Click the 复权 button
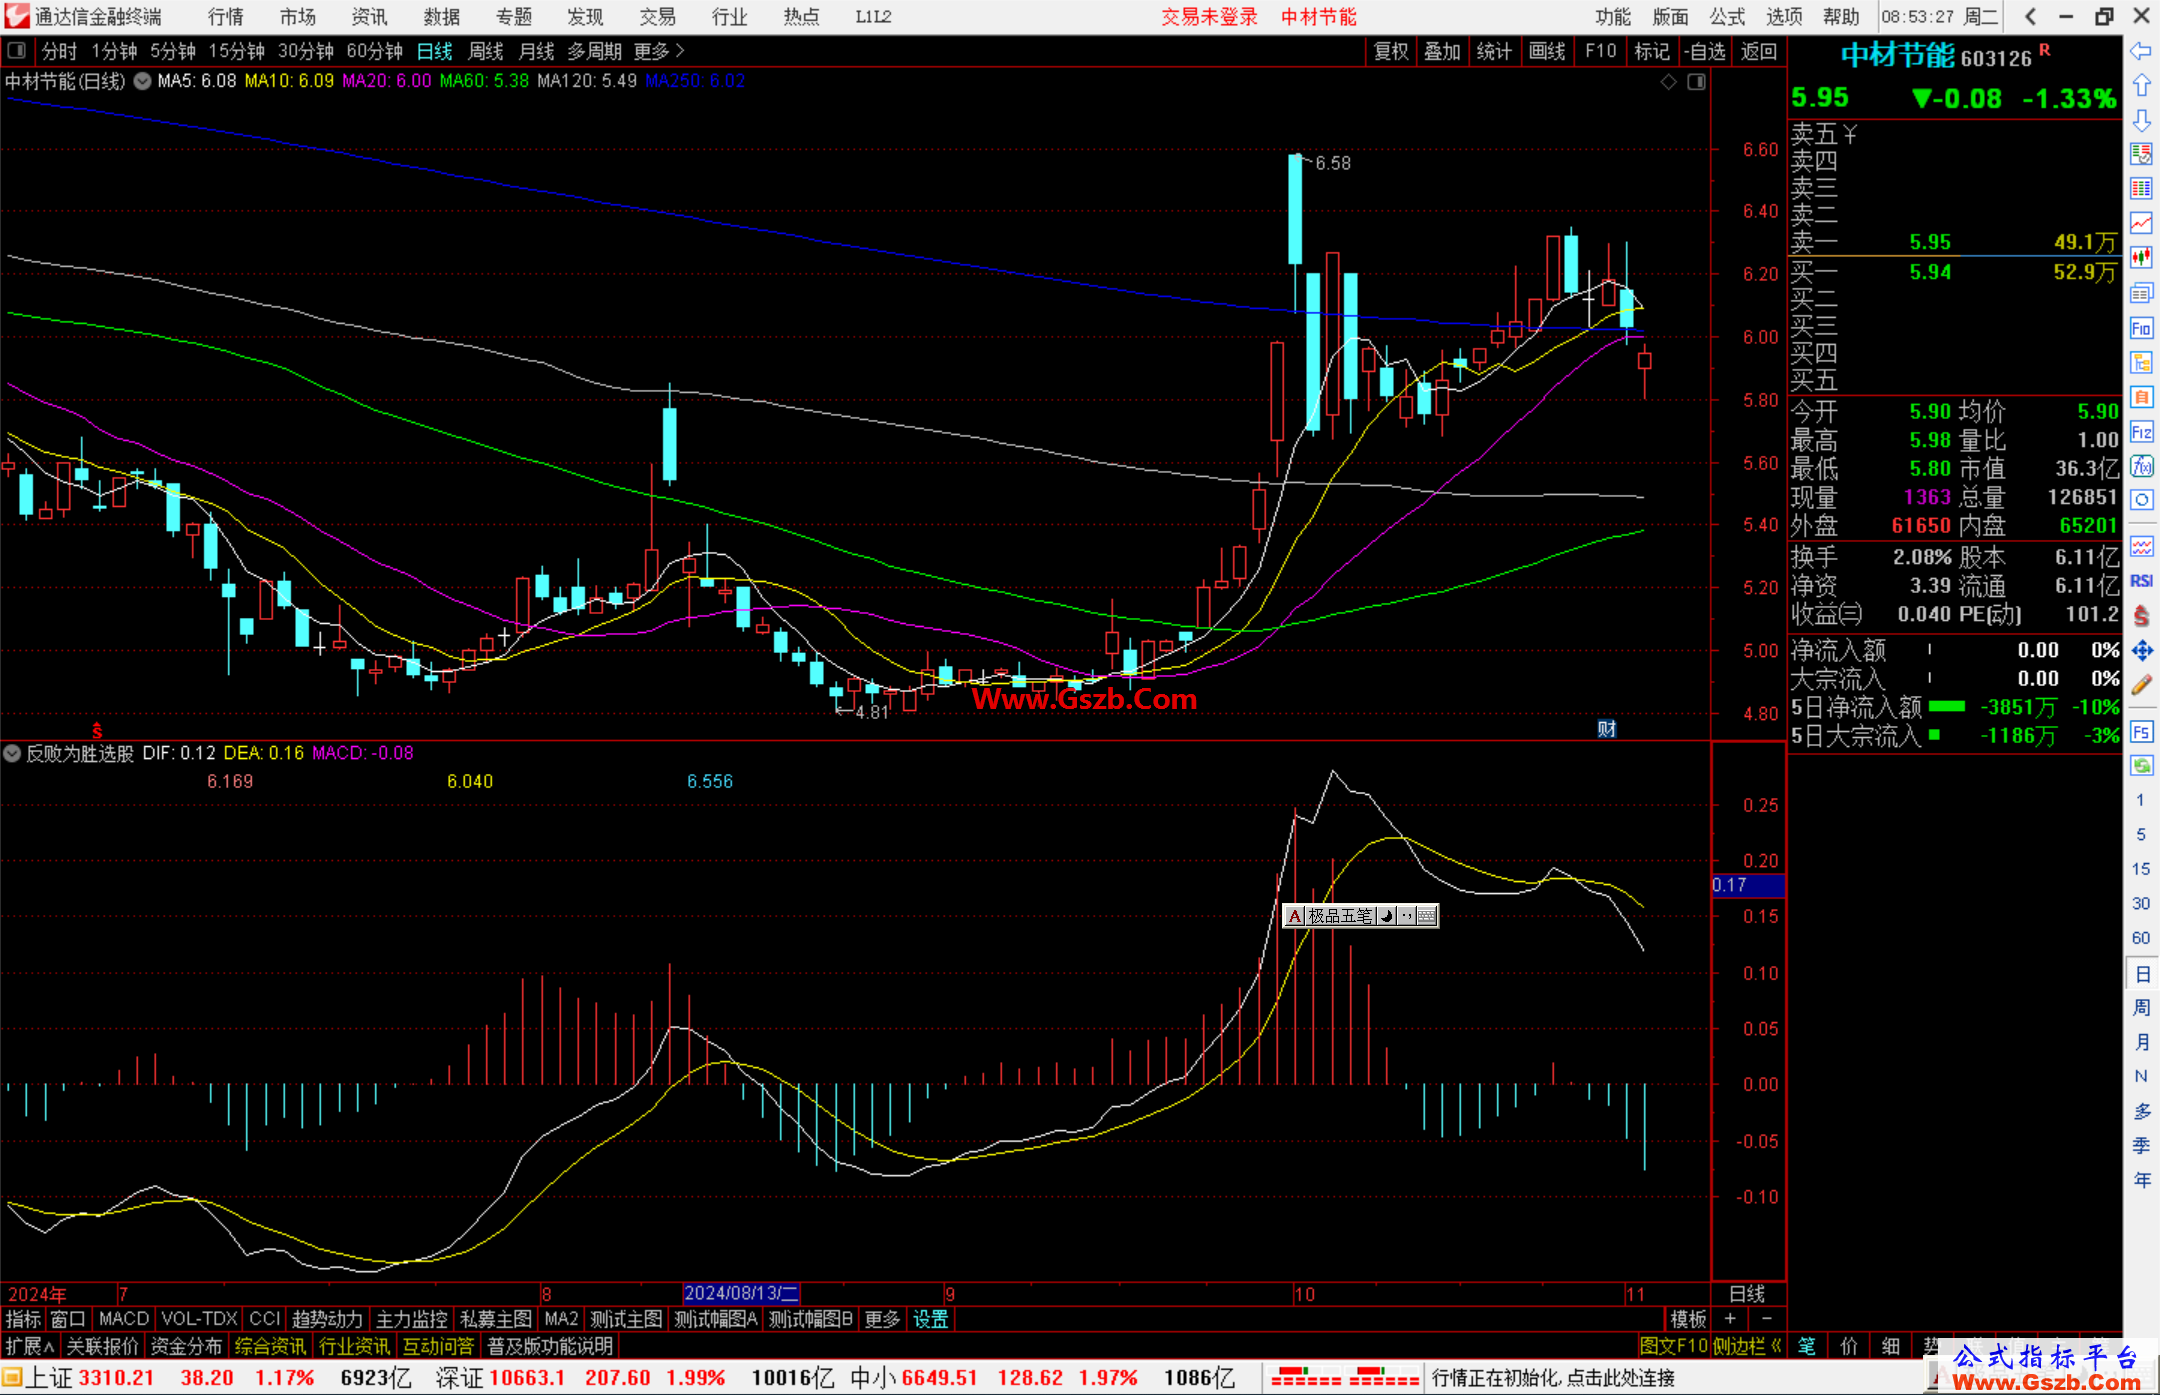Image resolution: width=2160 pixels, height=1395 pixels. (x=1391, y=51)
